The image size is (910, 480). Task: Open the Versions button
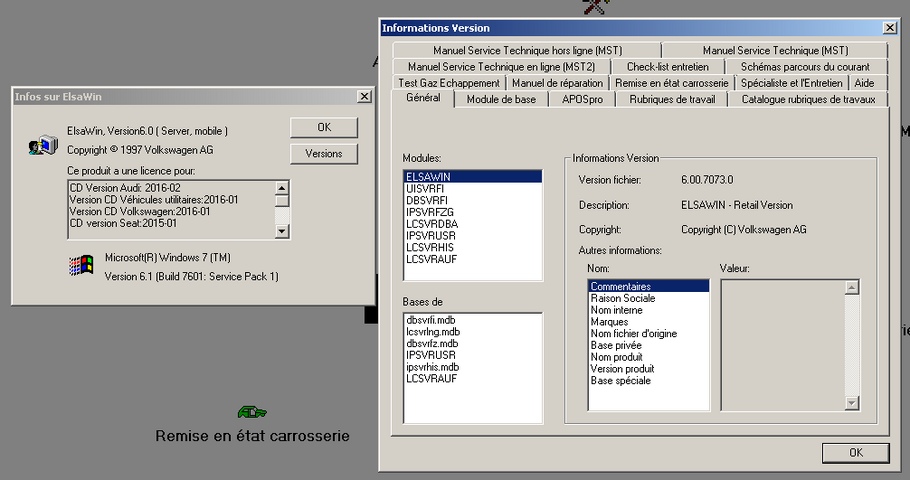324,154
